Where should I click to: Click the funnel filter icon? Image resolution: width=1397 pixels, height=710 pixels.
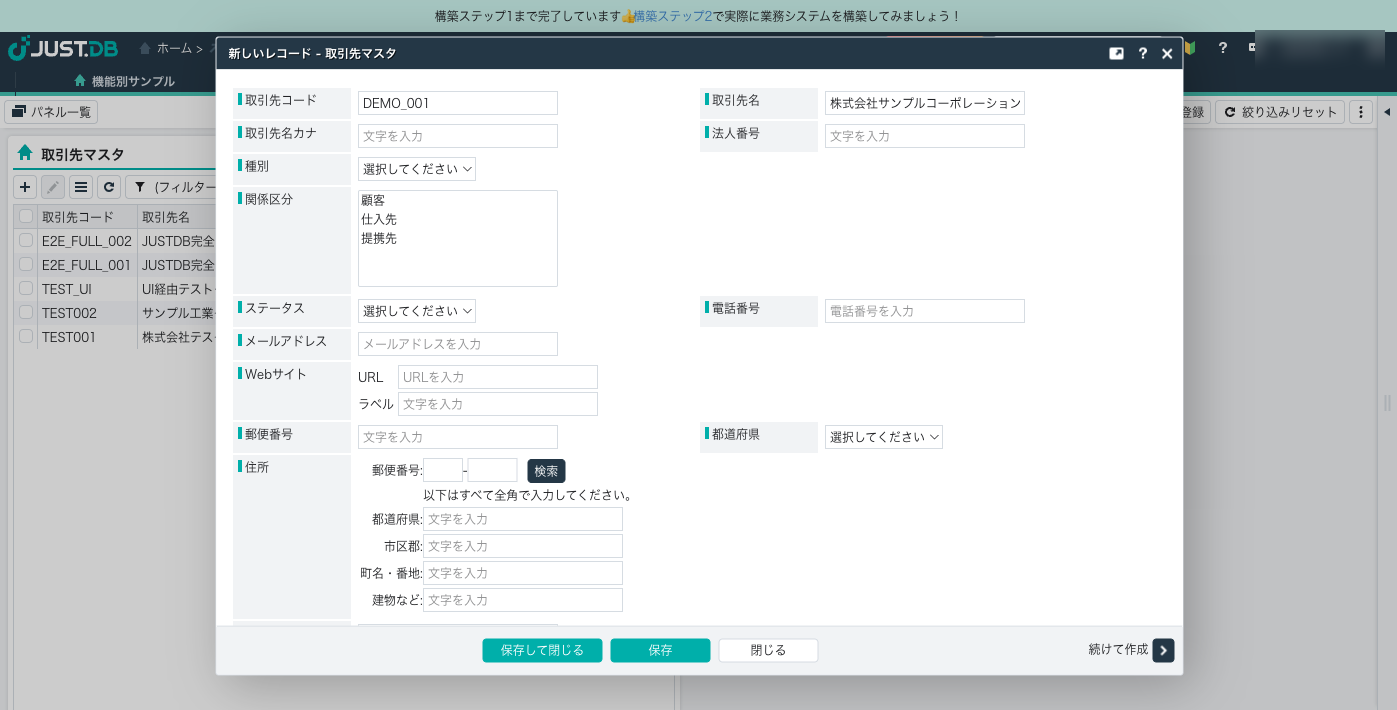coord(140,187)
